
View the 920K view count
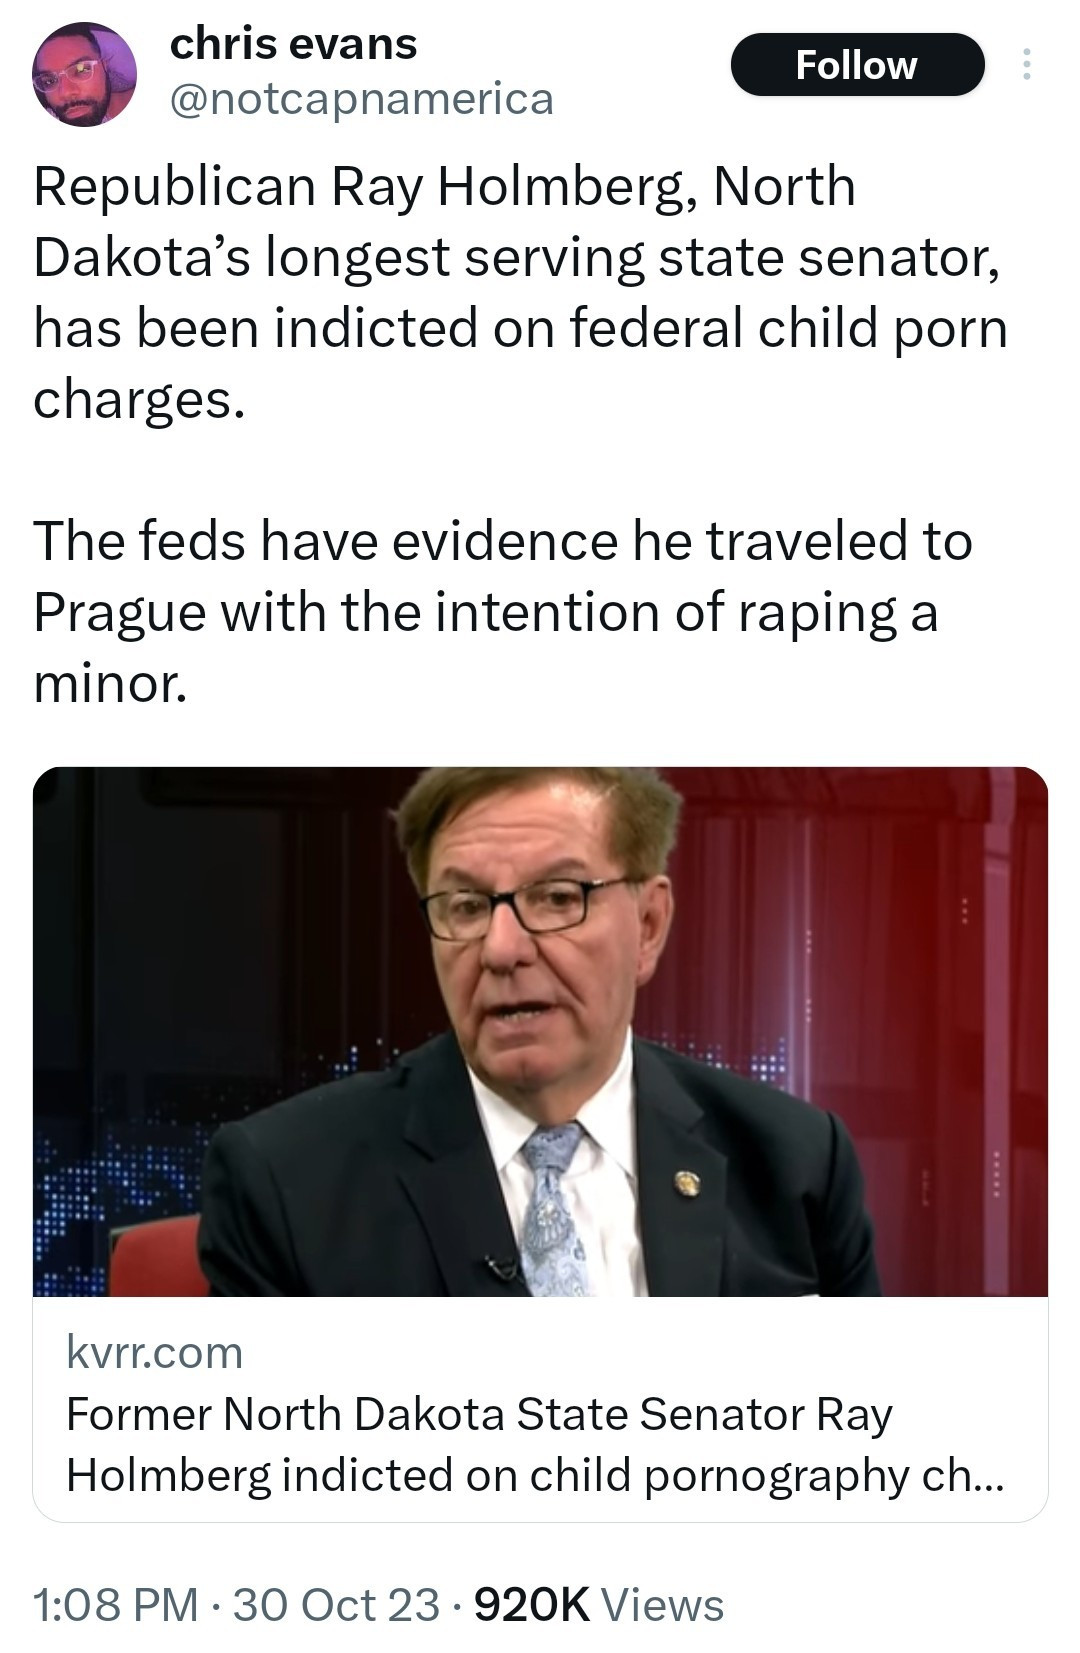click(531, 1605)
